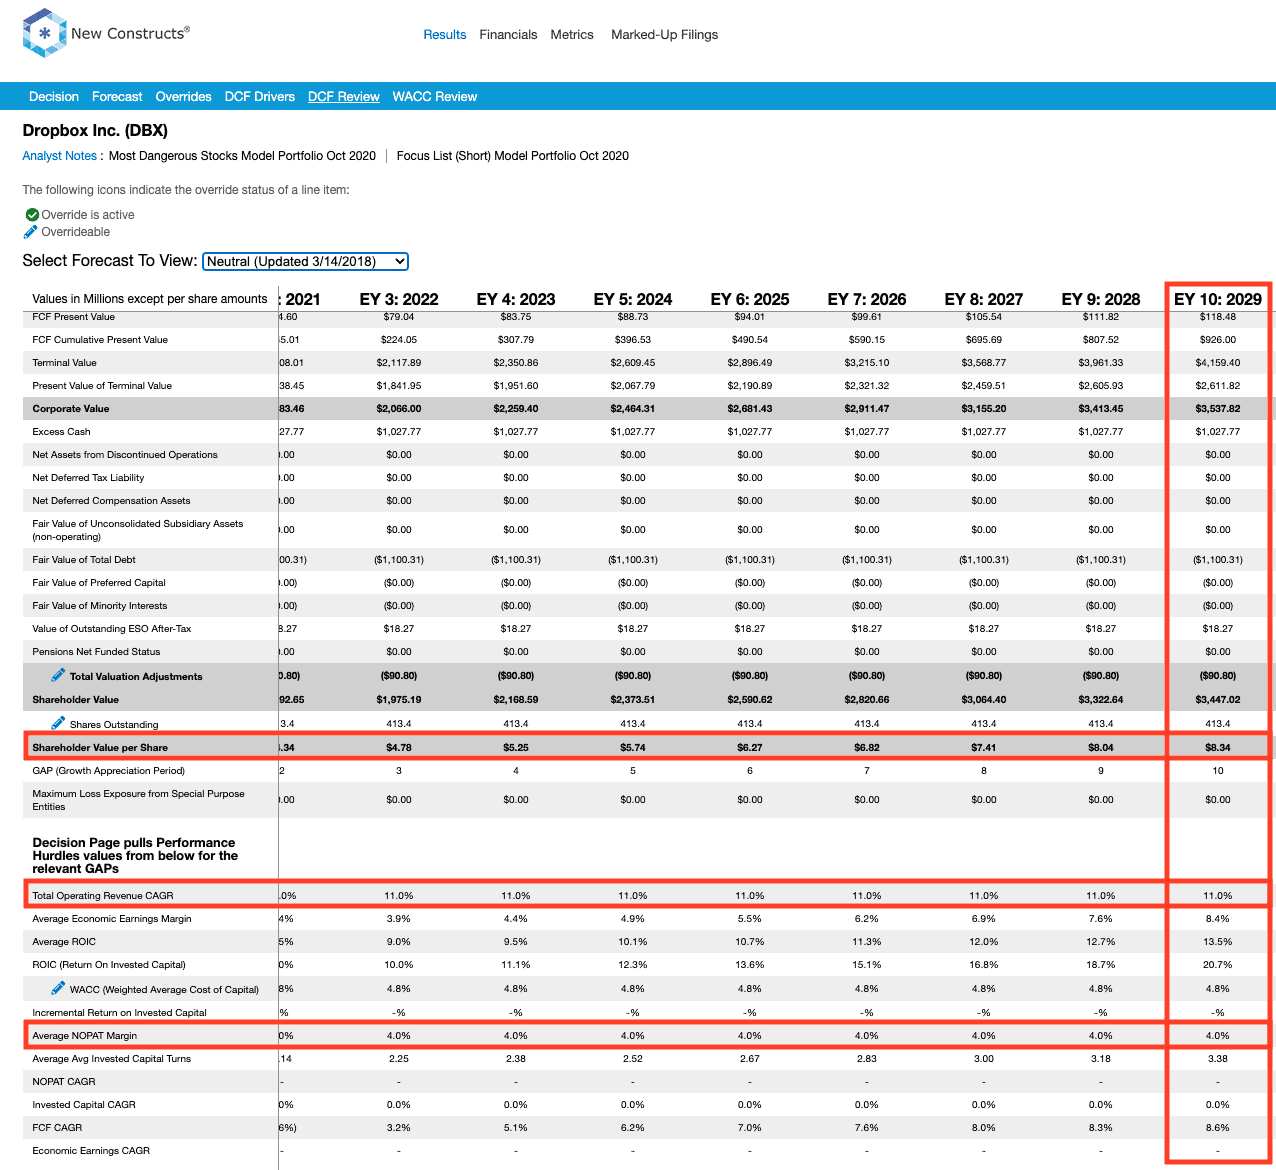Click the Excess Cash row label

click(x=61, y=431)
